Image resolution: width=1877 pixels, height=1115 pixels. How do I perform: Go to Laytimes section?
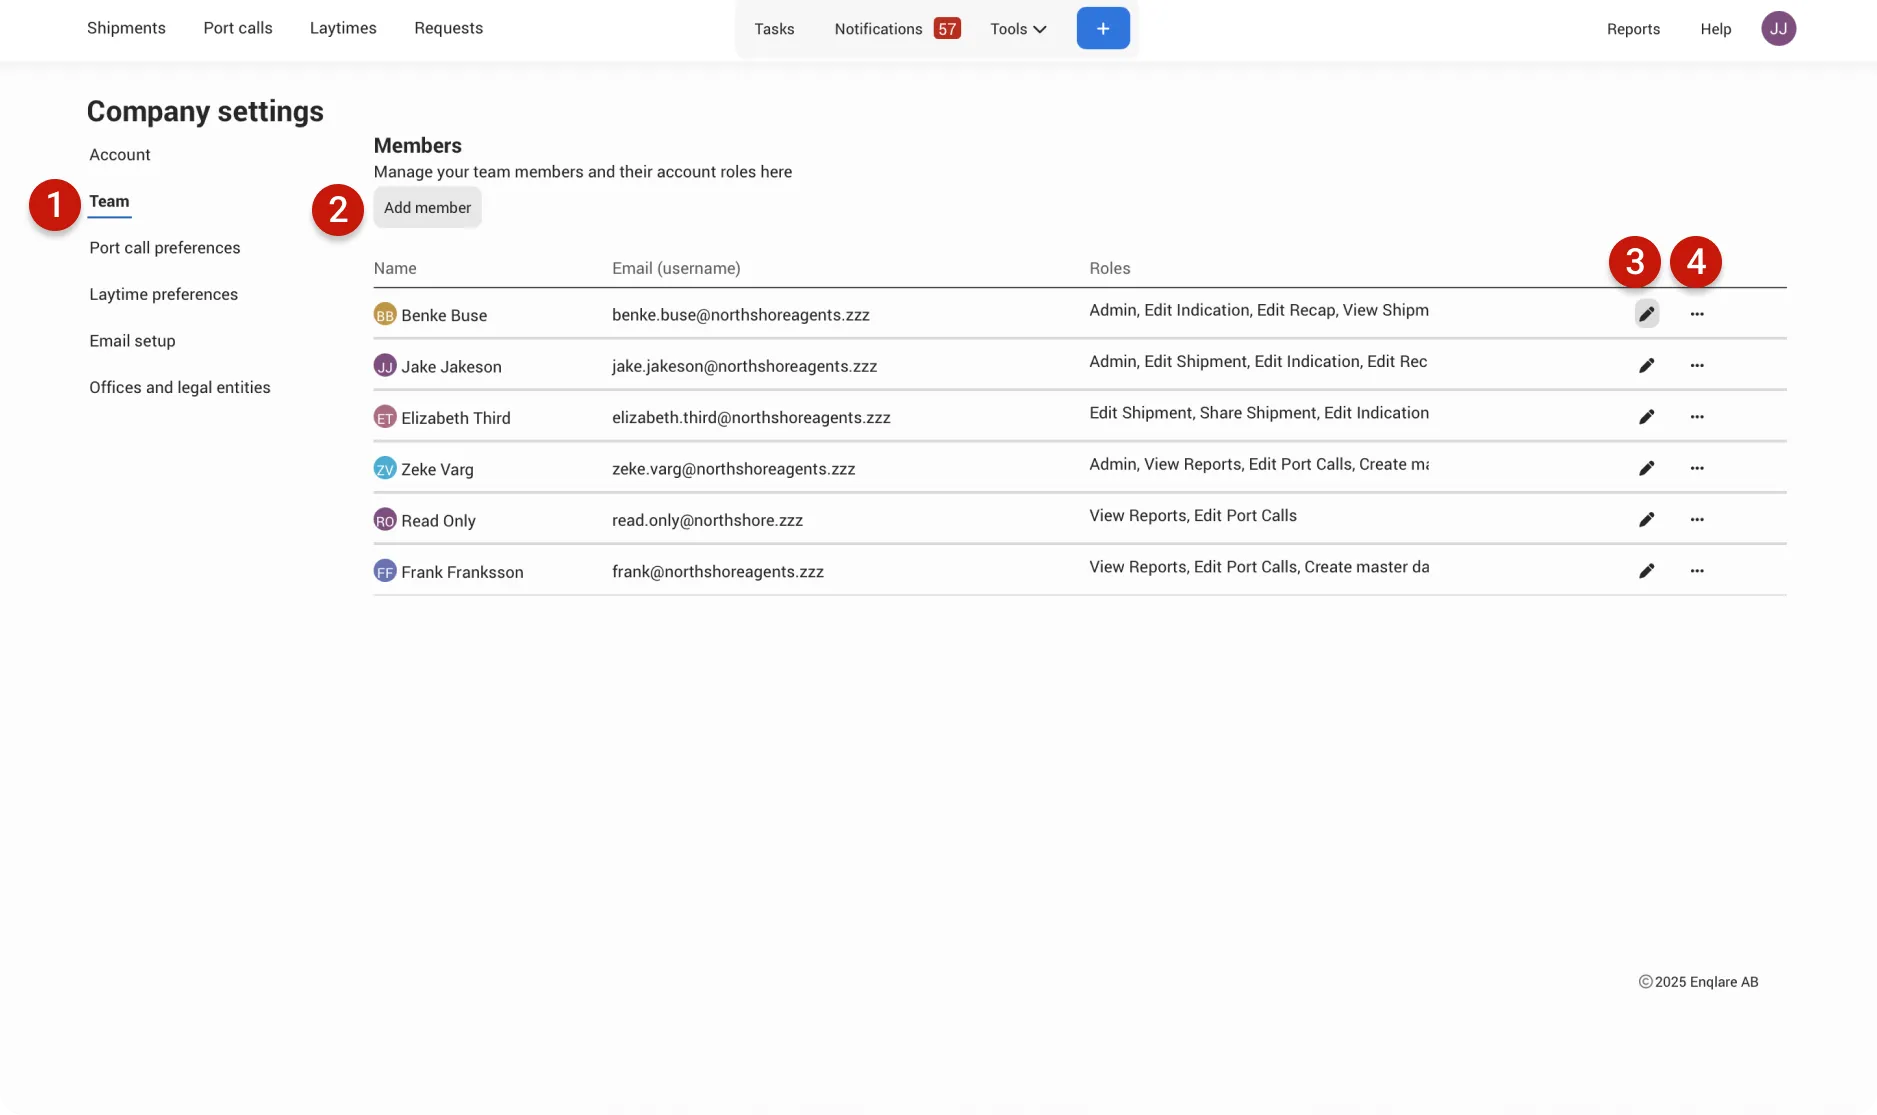tap(343, 28)
